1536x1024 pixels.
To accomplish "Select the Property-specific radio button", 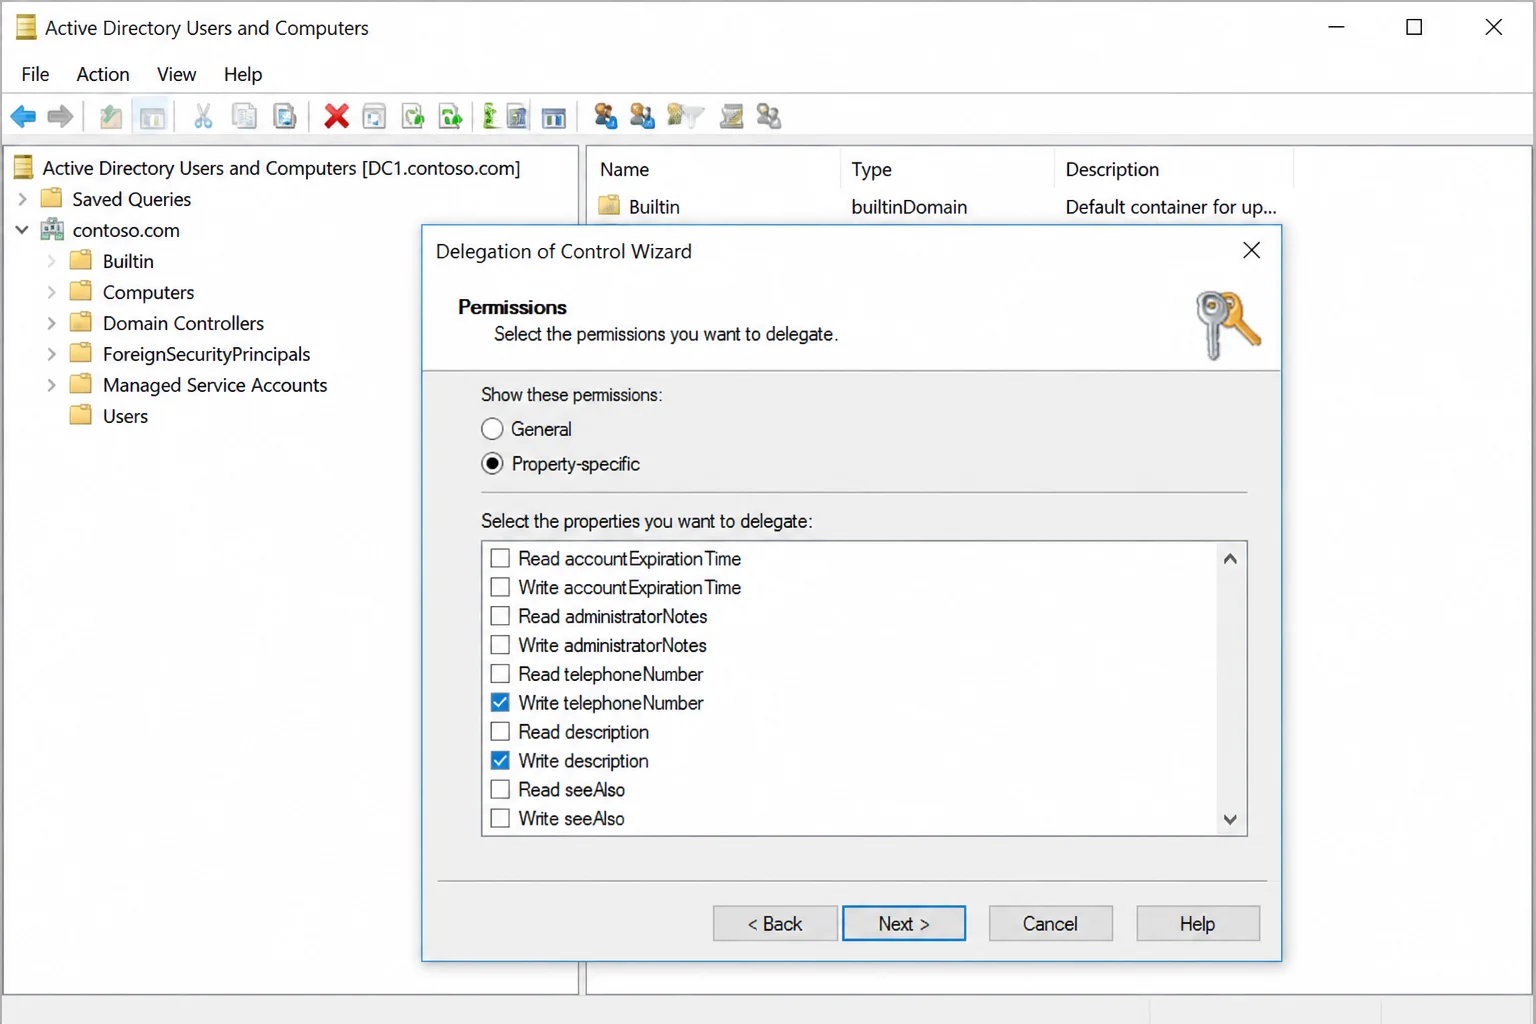I will (x=492, y=464).
